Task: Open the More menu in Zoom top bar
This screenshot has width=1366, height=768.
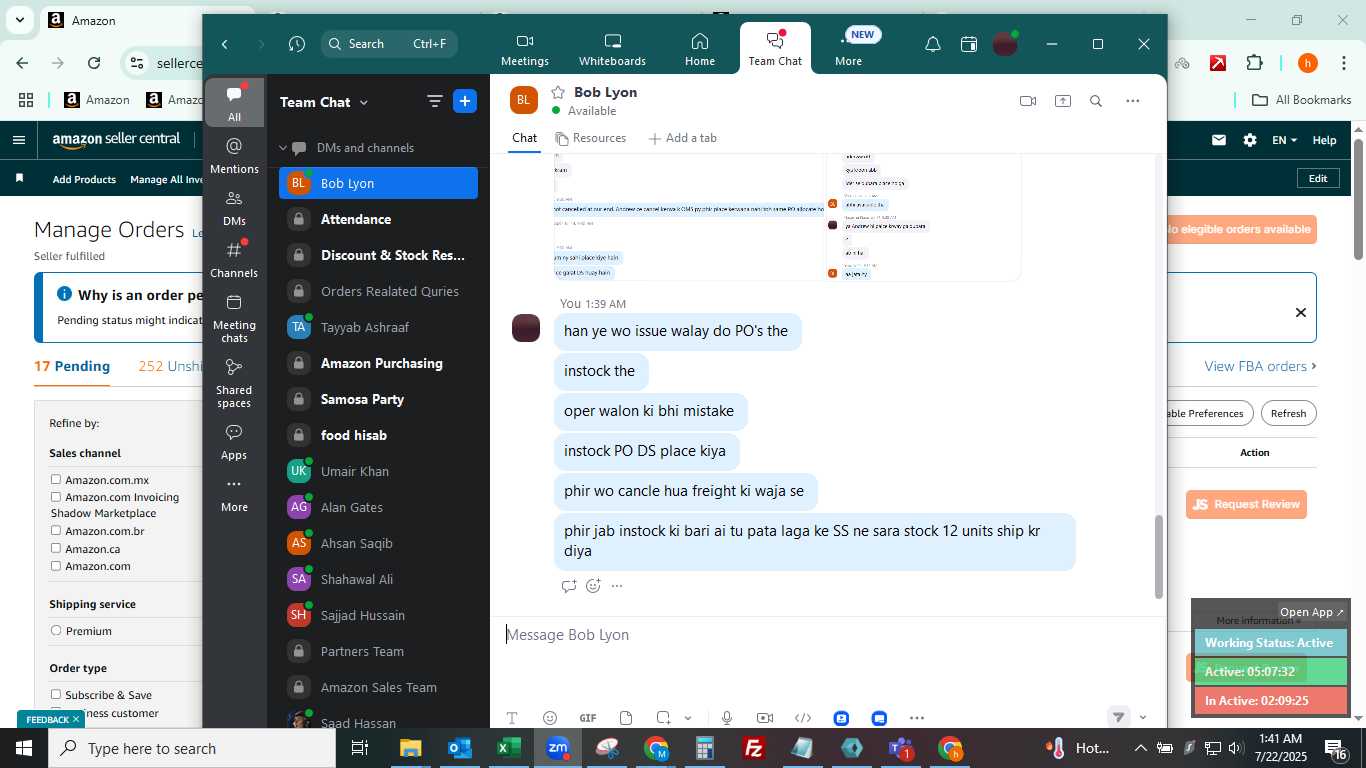Action: click(x=848, y=49)
